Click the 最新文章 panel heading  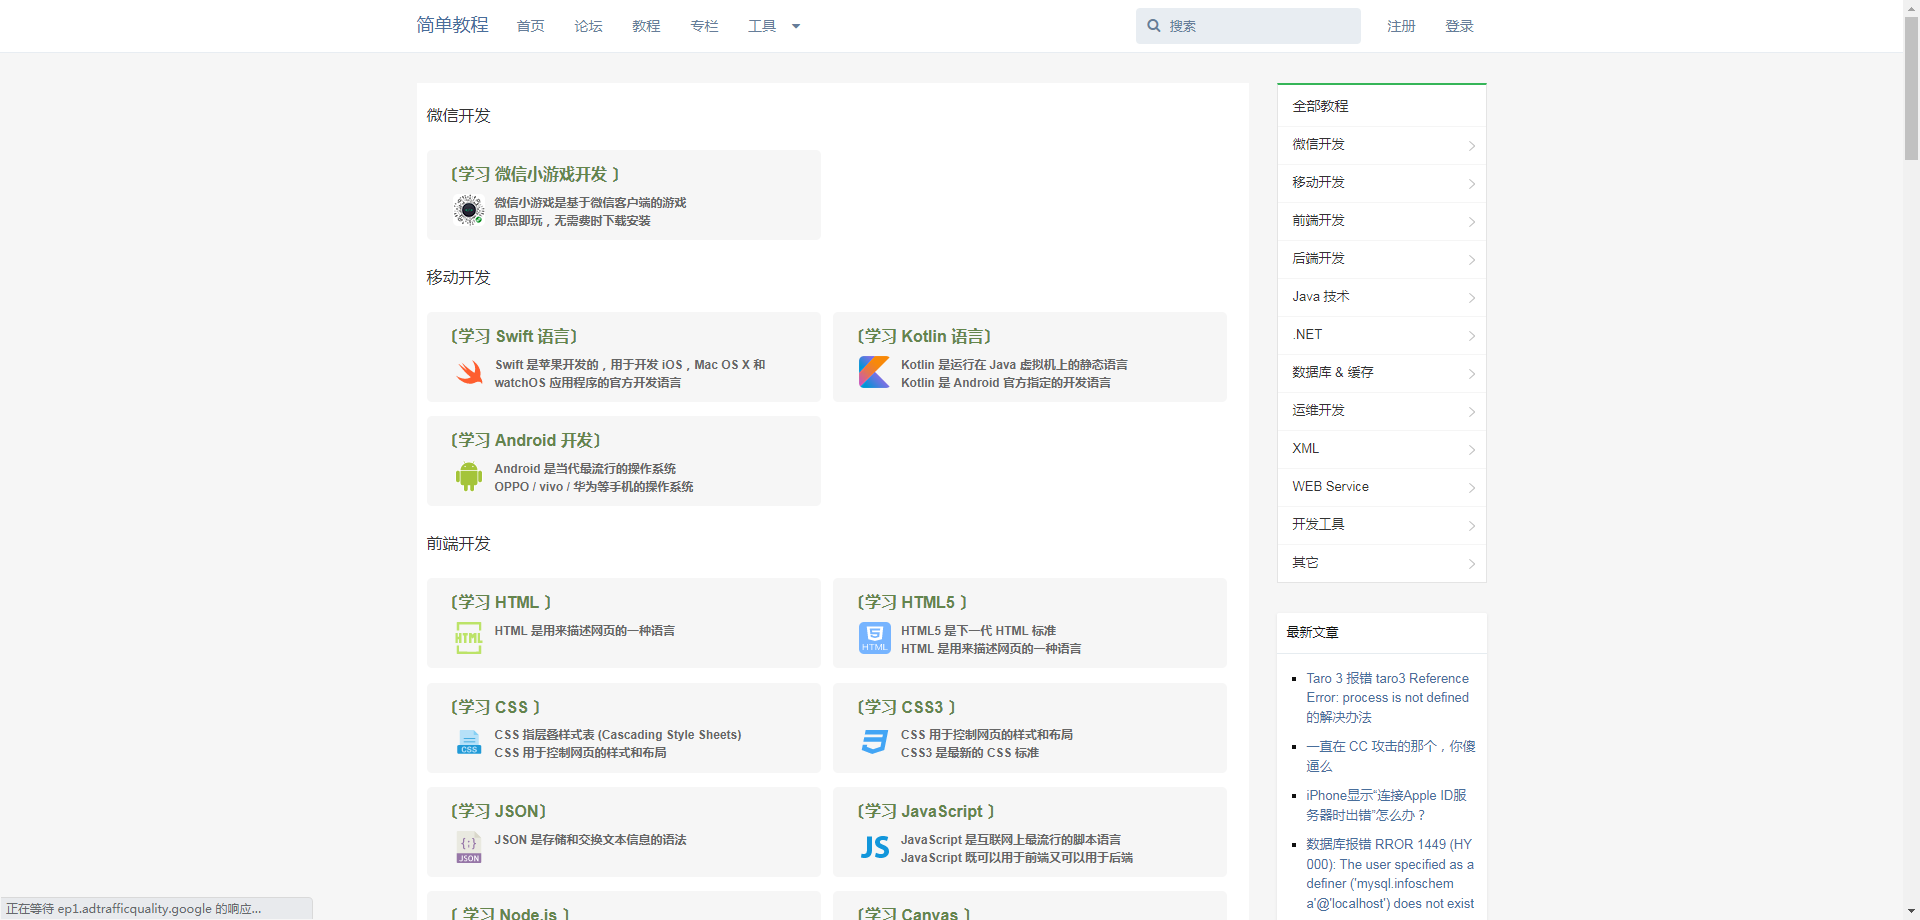pos(1312,632)
